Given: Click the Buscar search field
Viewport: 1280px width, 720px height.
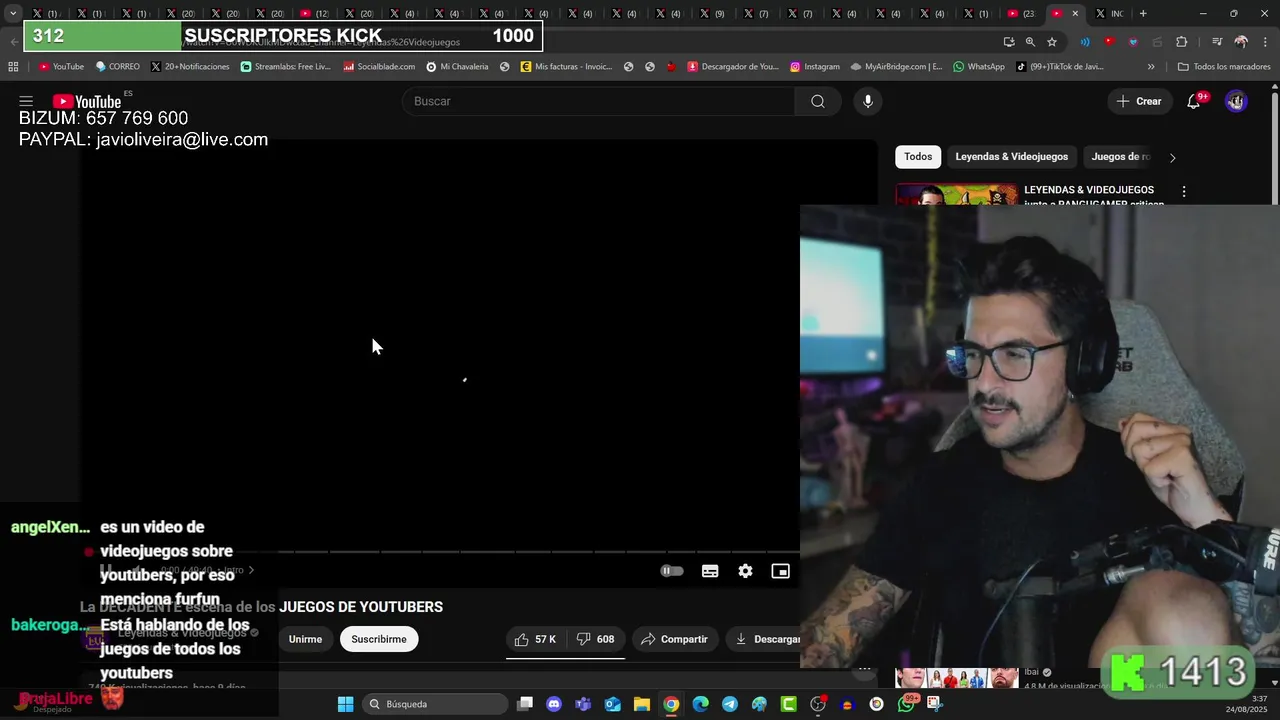Looking at the screenshot, I should pos(598,101).
